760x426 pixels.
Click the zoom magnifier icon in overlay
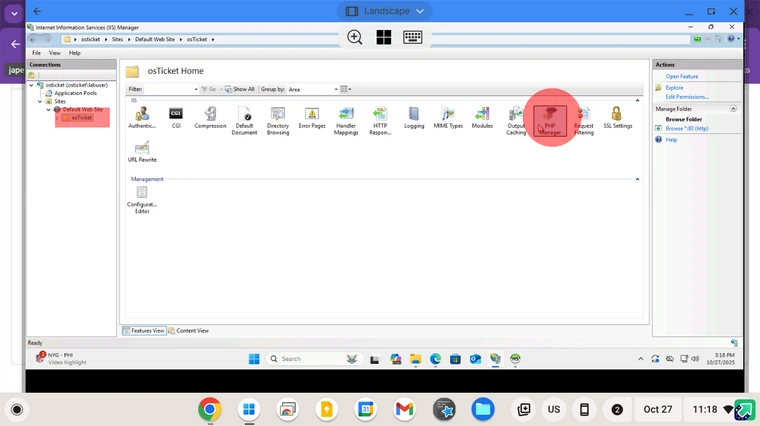pos(355,37)
